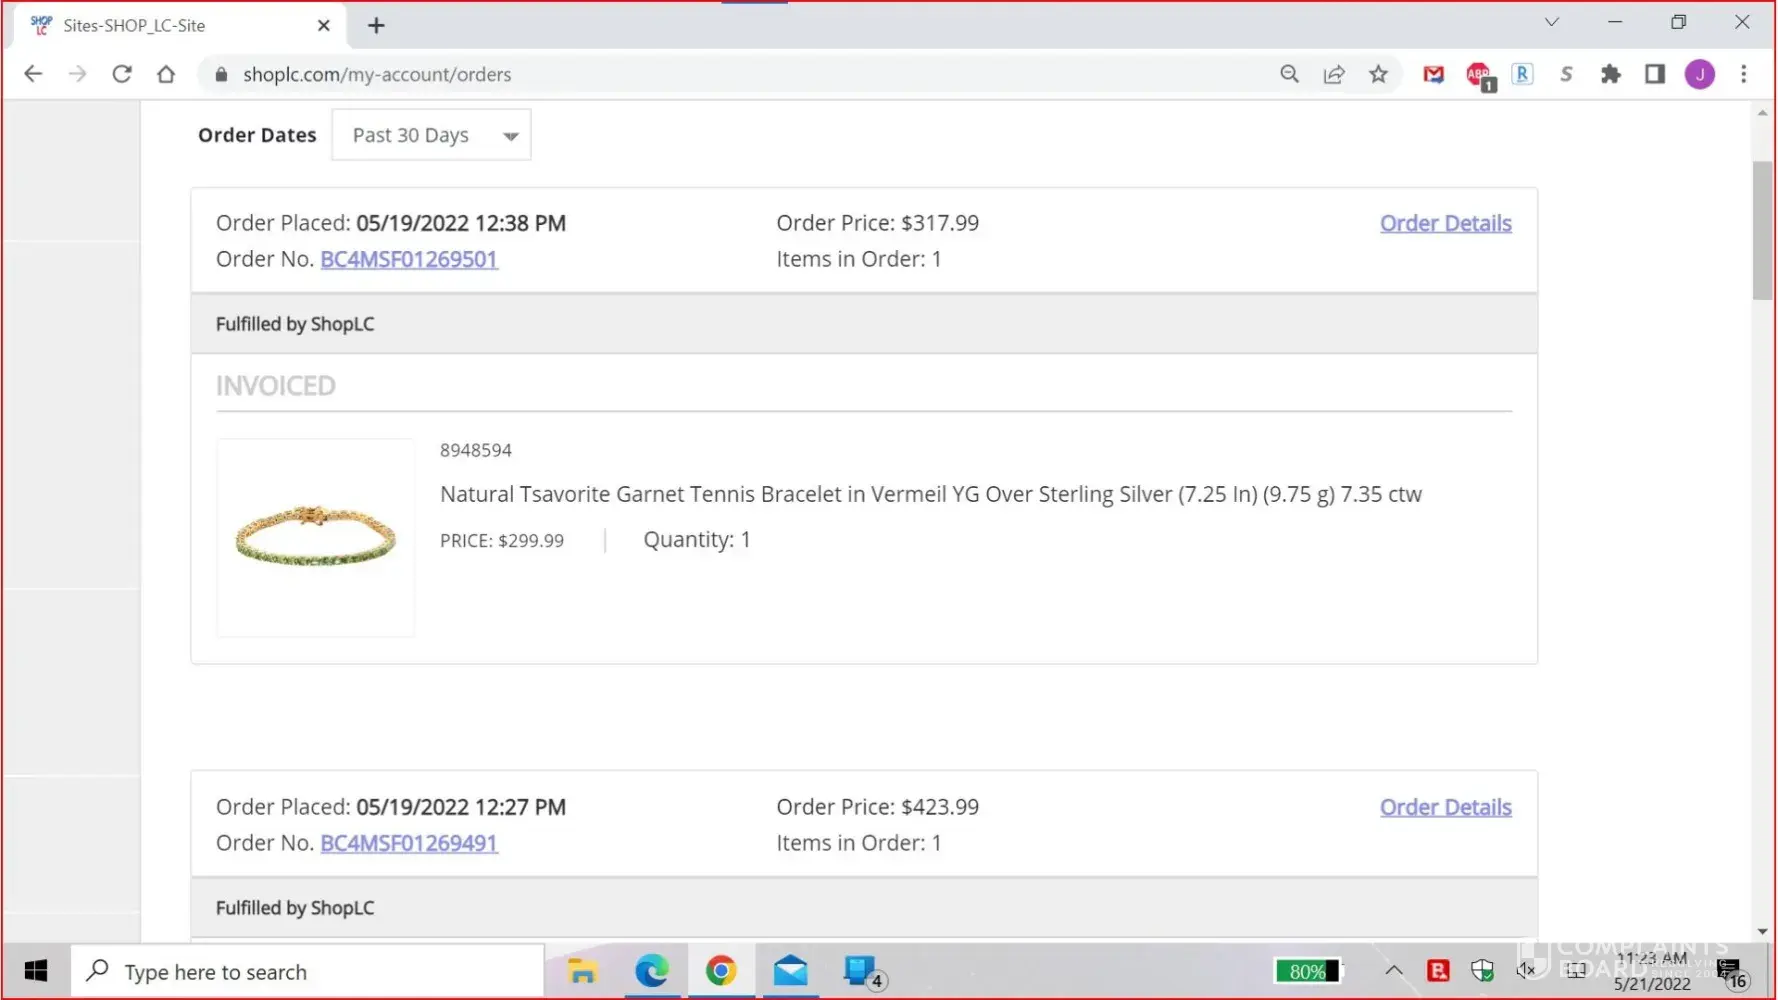The height and width of the screenshot is (1000, 1778).
Task: Open the Gmail extension icon
Action: (x=1433, y=74)
